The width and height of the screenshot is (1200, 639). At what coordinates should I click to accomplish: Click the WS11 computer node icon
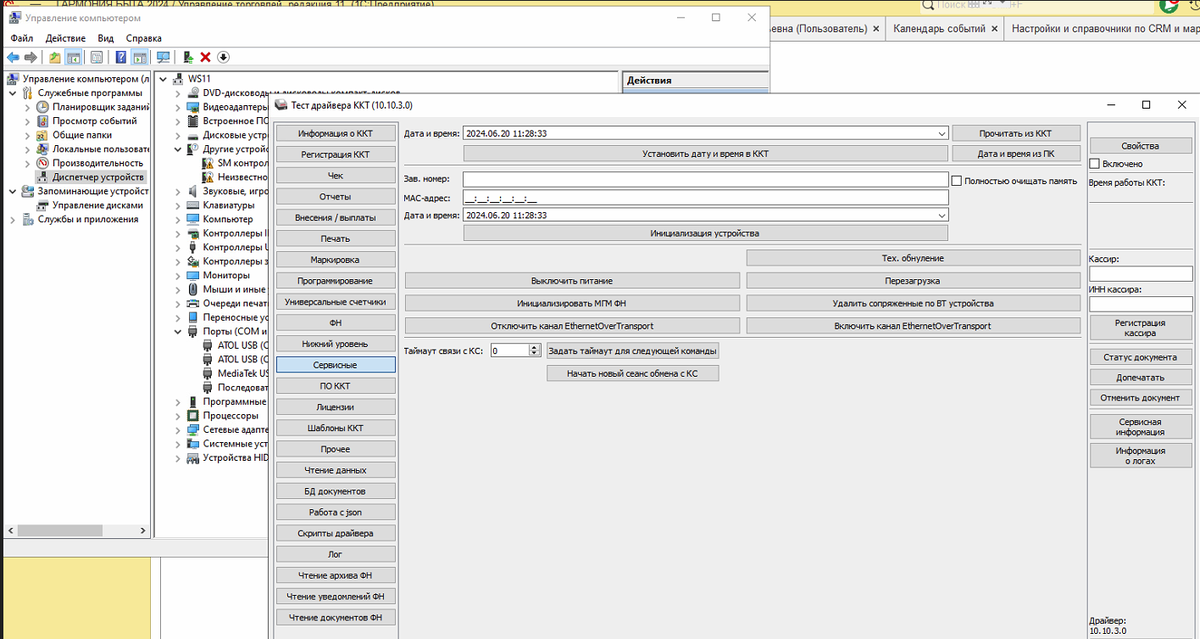(178, 78)
